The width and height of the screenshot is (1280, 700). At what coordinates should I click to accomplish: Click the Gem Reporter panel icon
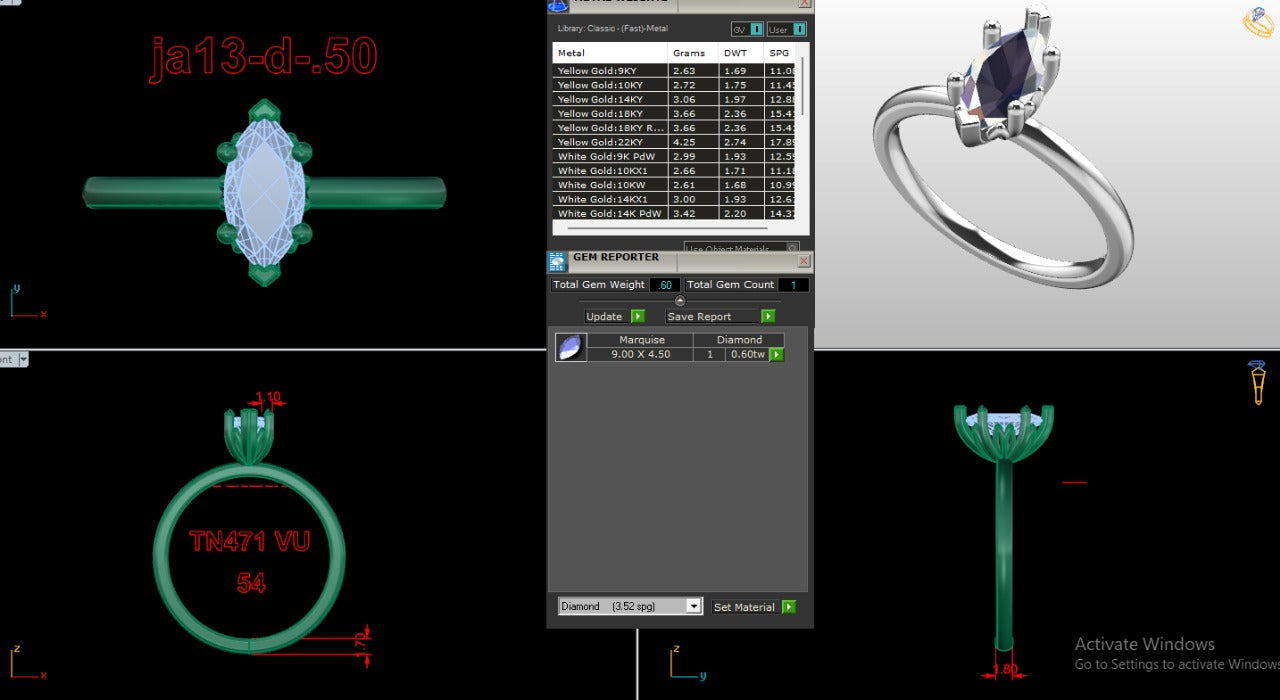pos(557,262)
